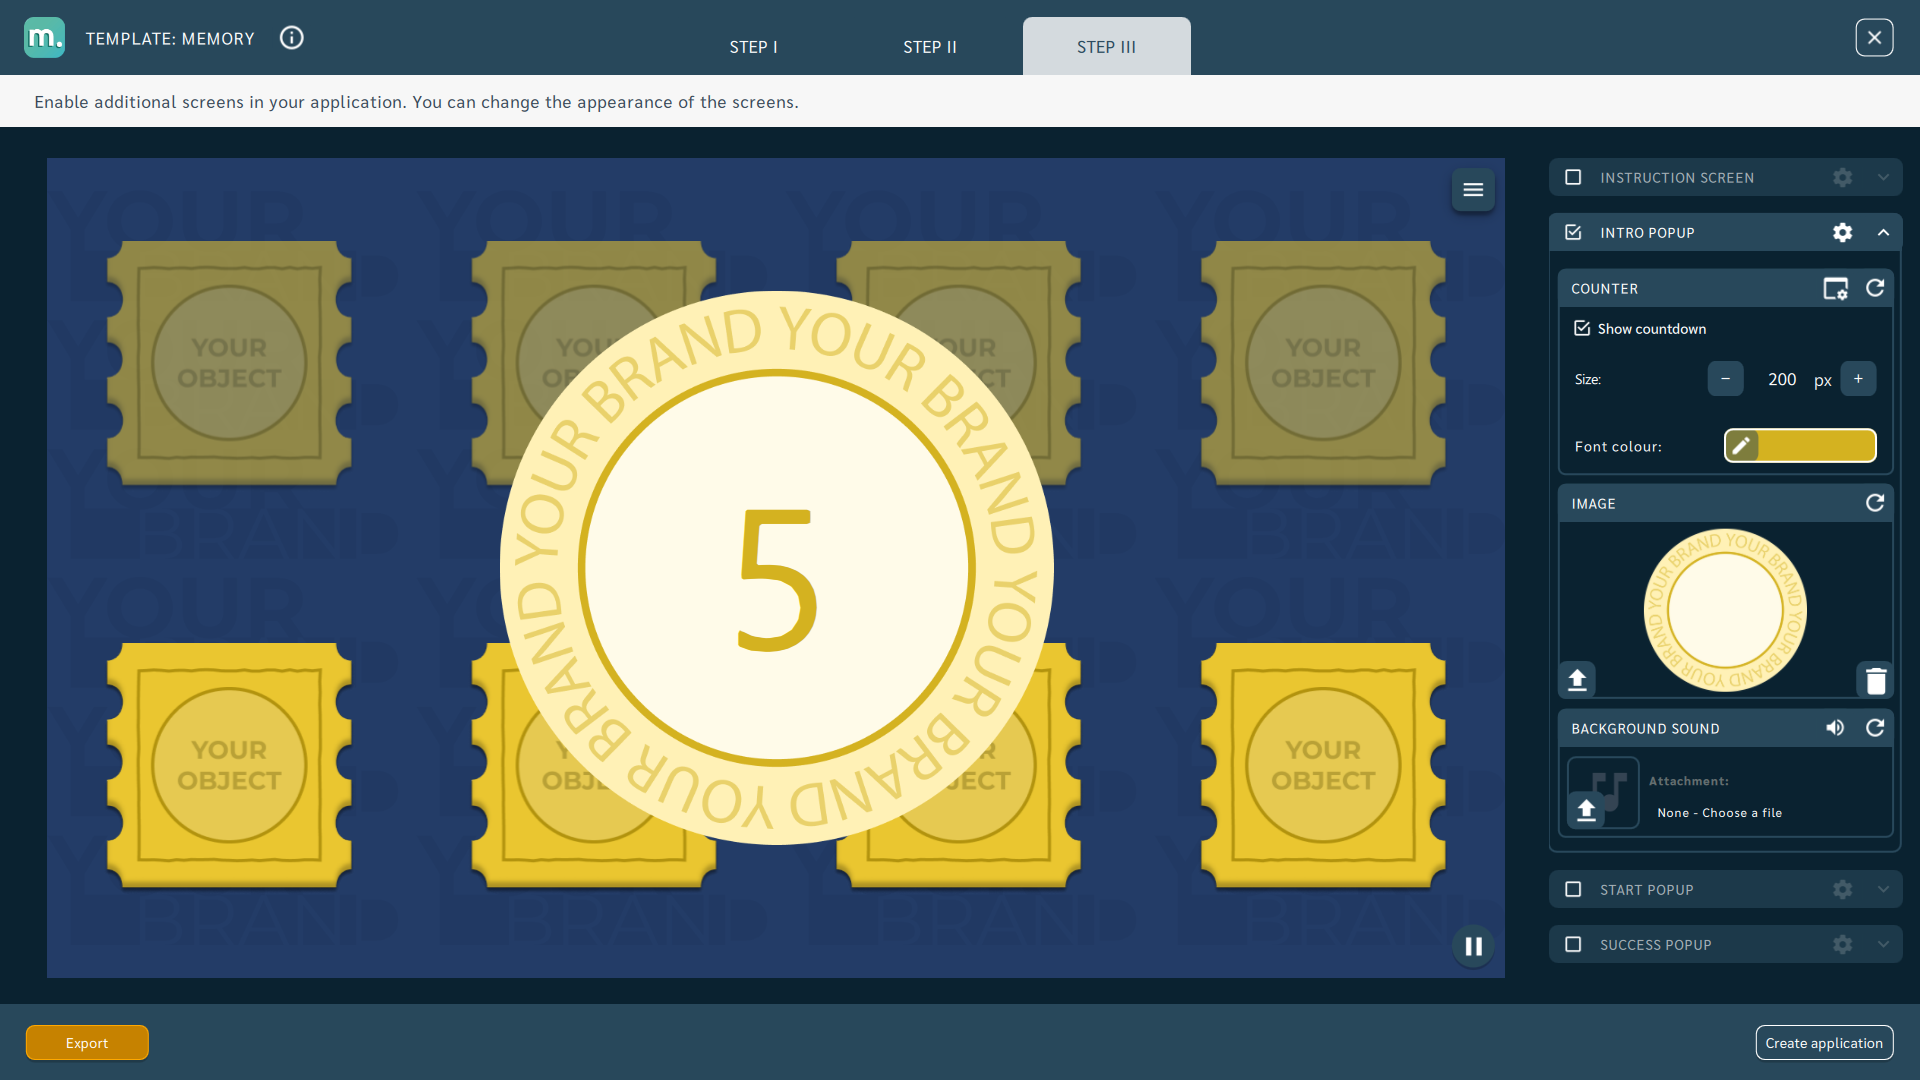Screen dimensions: 1920x1080
Task: Open Start Popup settings gear
Action: tap(1842, 890)
